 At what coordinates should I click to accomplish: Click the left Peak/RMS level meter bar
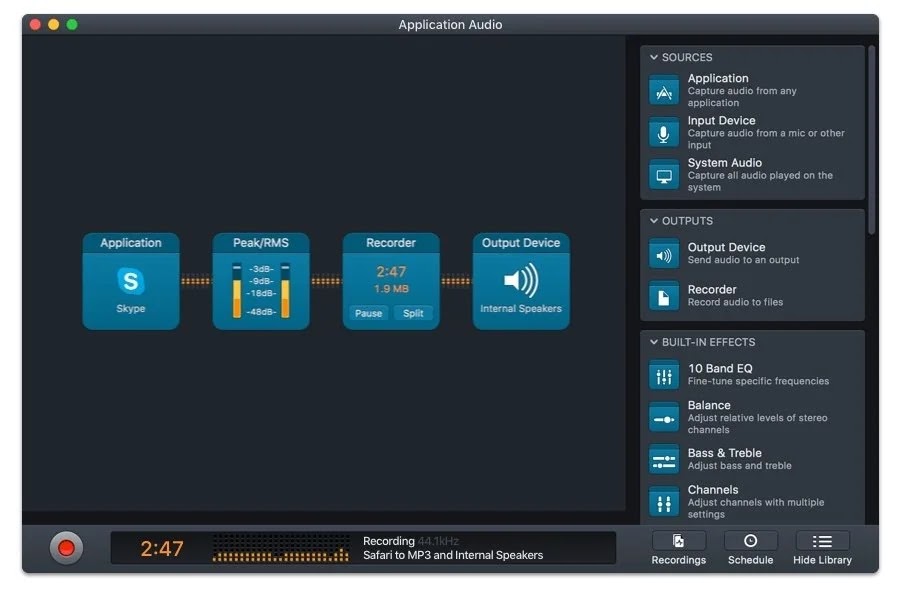pos(236,290)
